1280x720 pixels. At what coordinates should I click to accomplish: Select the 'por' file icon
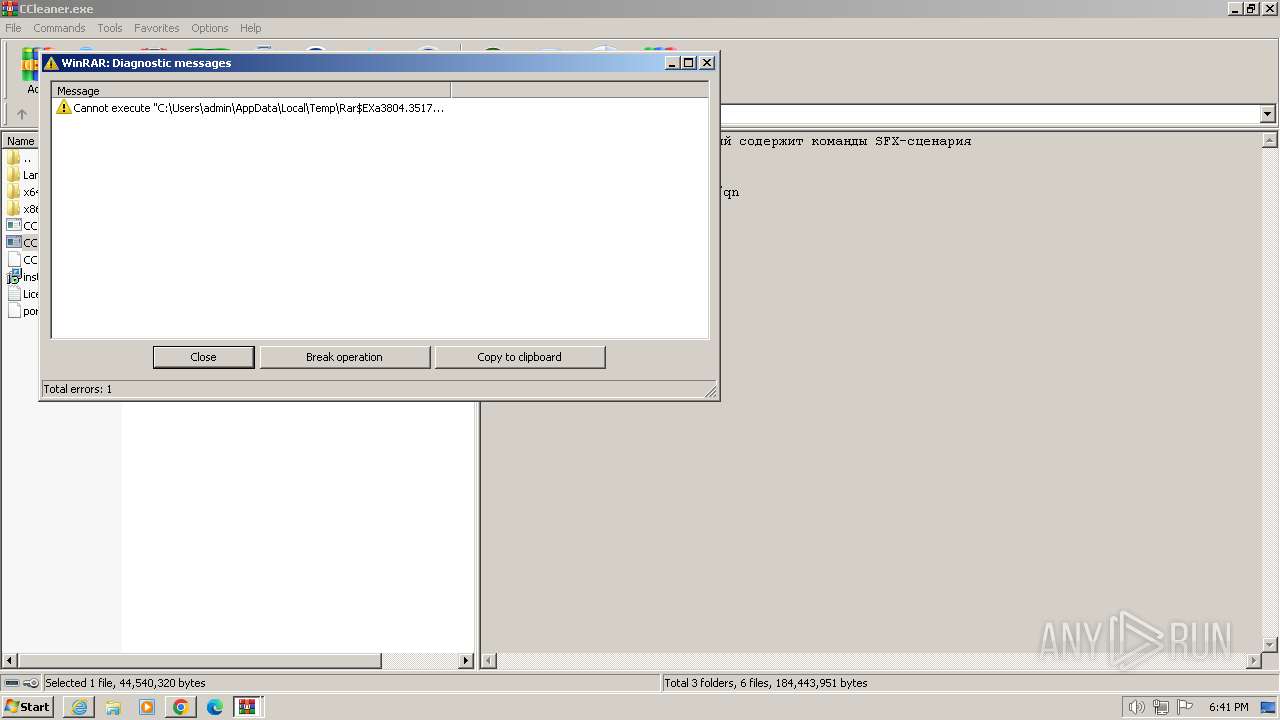(13, 311)
